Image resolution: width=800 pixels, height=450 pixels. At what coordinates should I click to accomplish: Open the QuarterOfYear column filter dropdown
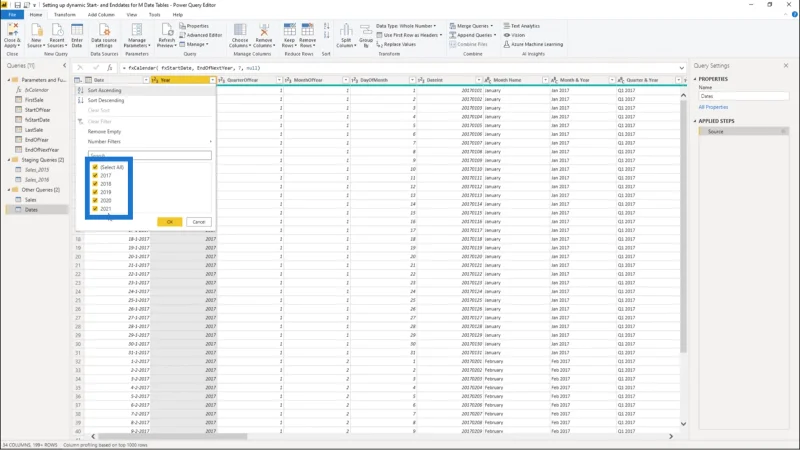pos(279,80)
